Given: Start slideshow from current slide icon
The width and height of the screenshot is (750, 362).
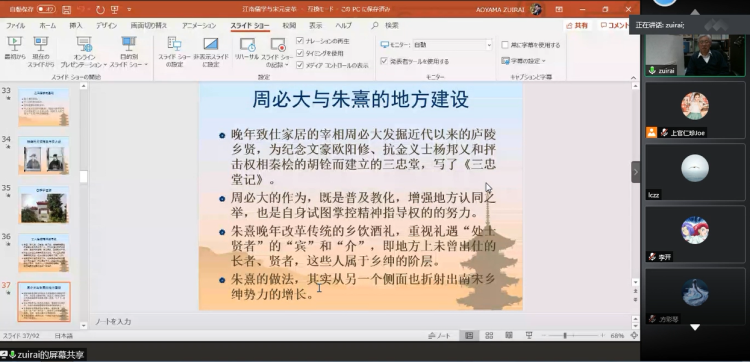Looking at the screenshot, I should (x=41, y=44).
